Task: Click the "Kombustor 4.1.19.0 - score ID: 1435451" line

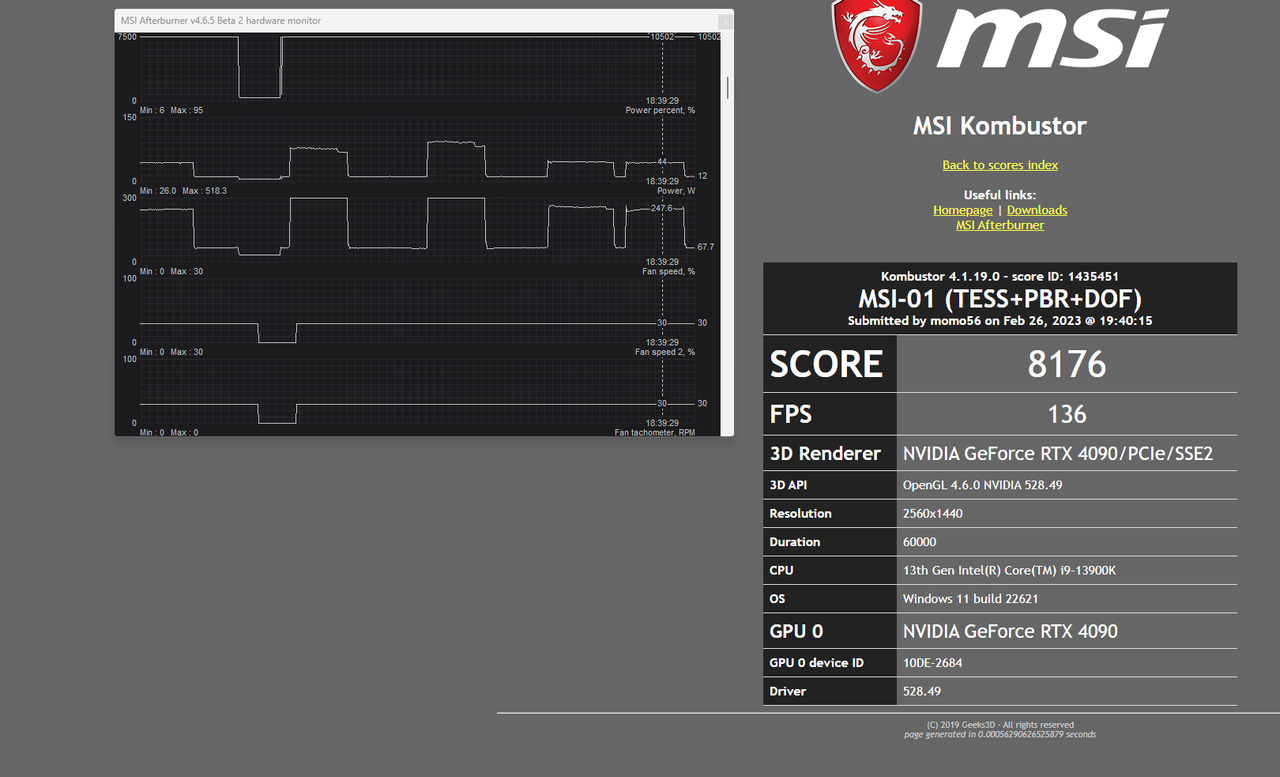Action: (1000, 276)
